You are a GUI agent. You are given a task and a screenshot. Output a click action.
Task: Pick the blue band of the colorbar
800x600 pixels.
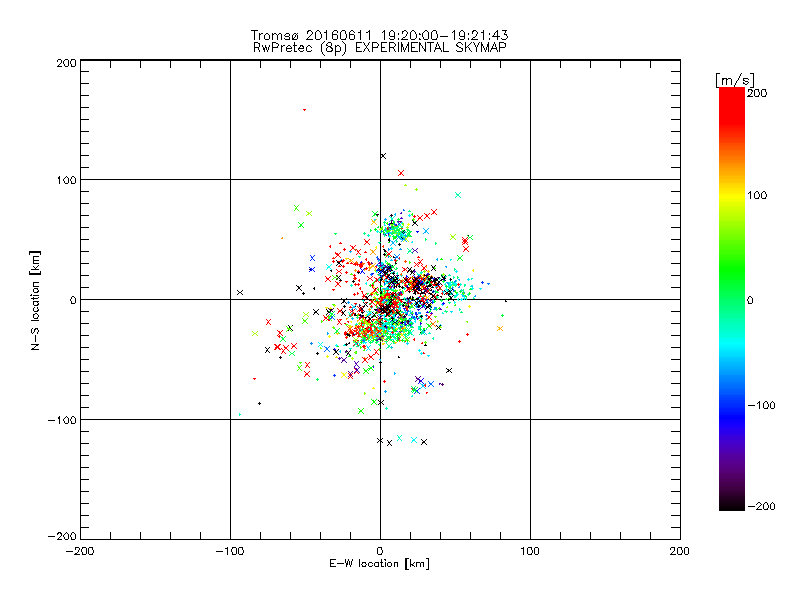click(732, 416)
